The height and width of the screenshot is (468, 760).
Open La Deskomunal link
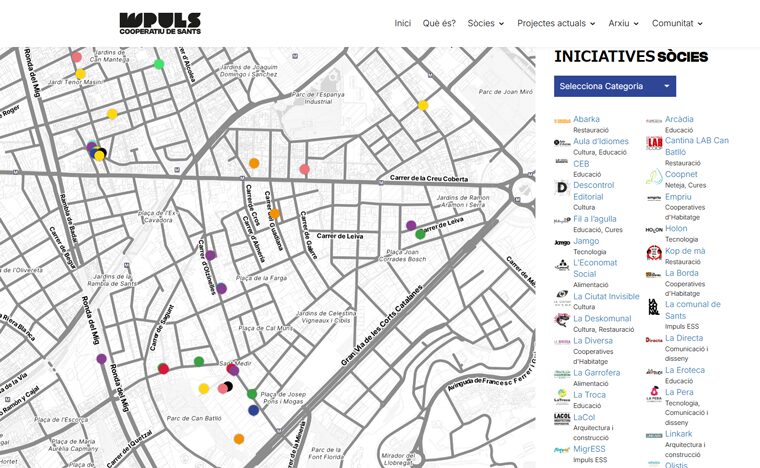click(x=602, y=319)
